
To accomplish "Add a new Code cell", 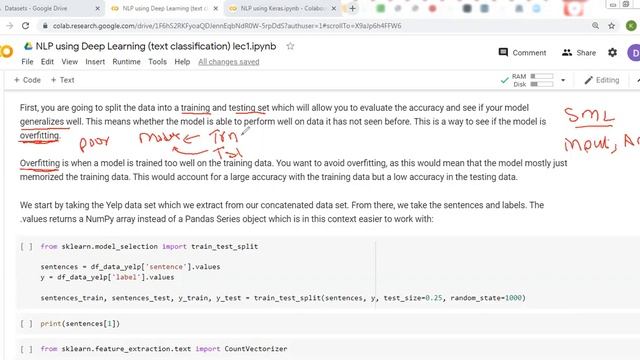I will (x=27, y=80).
